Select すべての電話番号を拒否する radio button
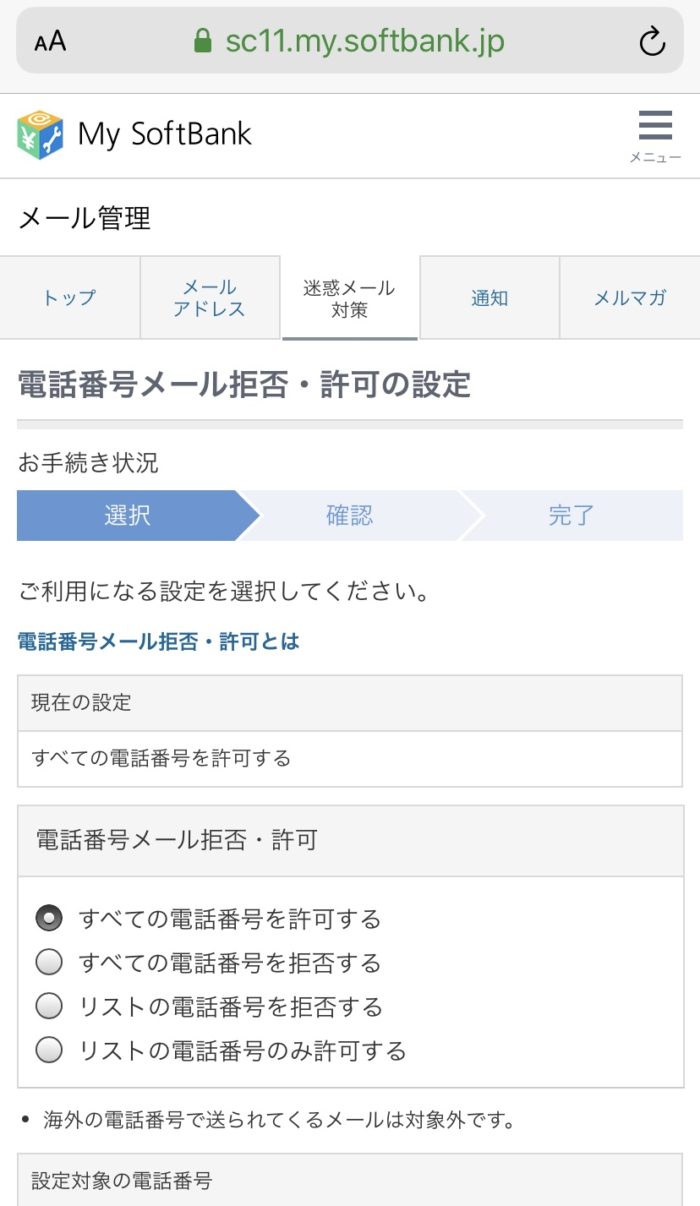Viewport: 700px width, 1206px height. pos(49,962)
